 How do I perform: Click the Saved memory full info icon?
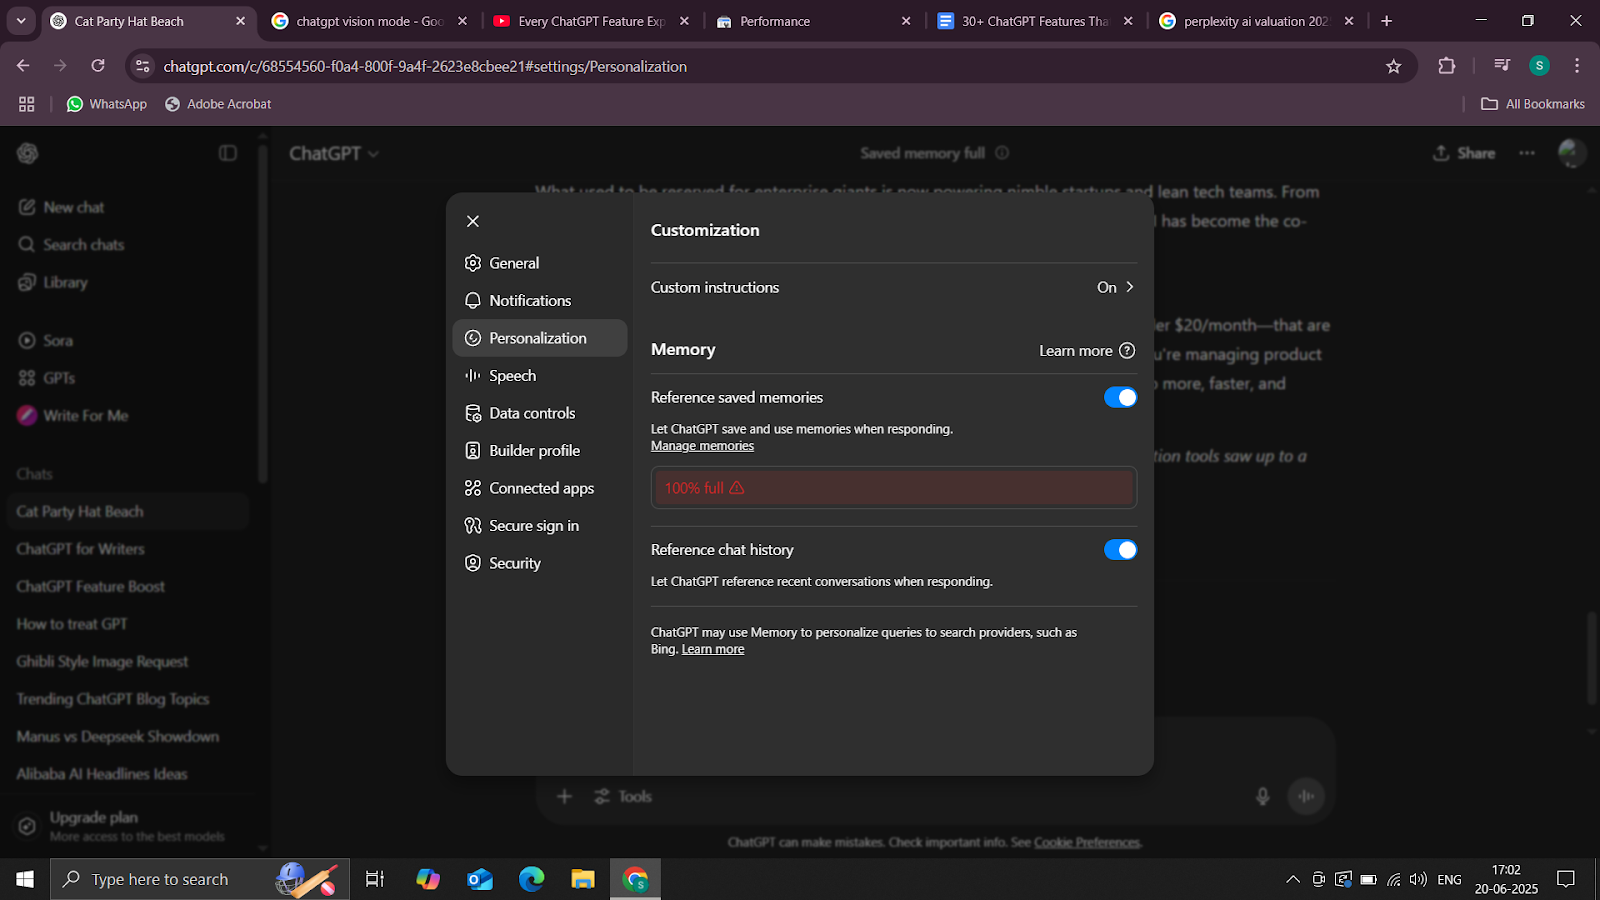pyautogui.click(x=1002, y=153)
